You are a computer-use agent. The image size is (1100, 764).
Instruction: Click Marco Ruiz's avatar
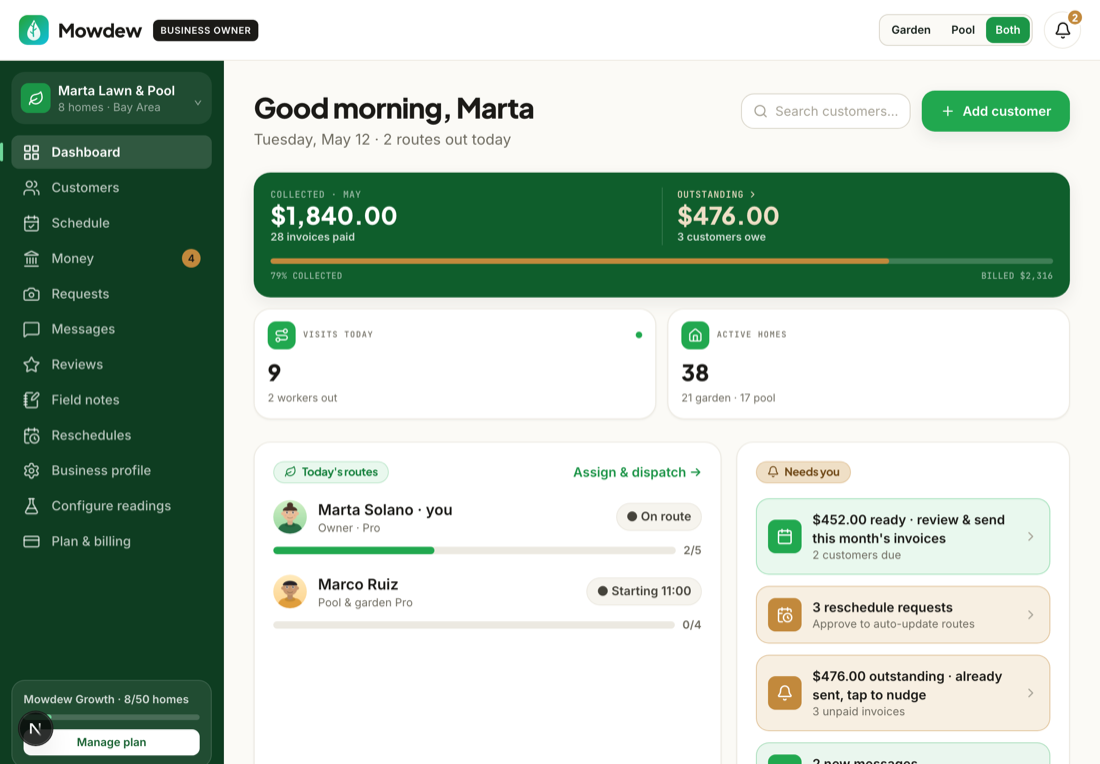click(x=290, y=592)
